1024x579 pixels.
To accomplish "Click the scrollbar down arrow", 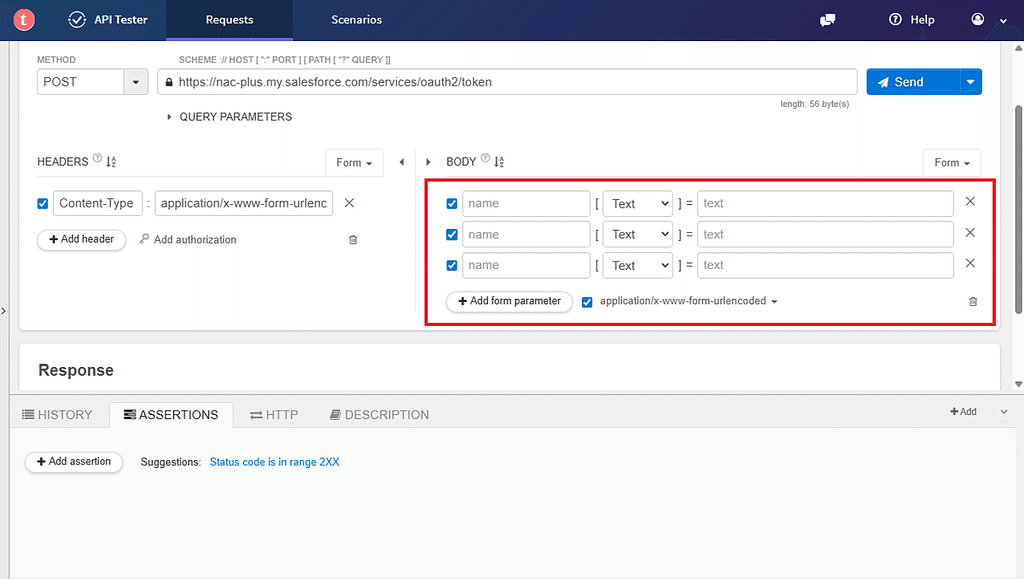I will [1019, 384].
